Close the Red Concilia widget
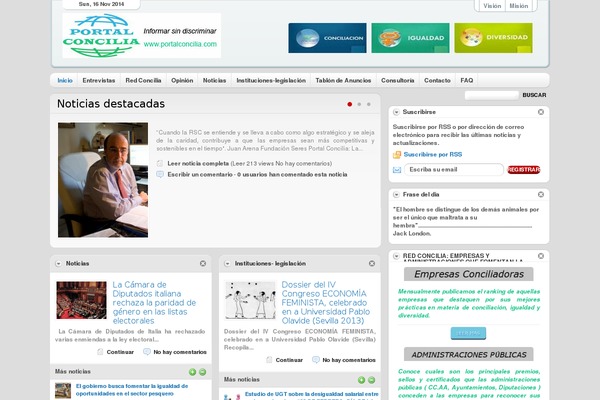Screen dimensions: 600x400 point(541,256)
